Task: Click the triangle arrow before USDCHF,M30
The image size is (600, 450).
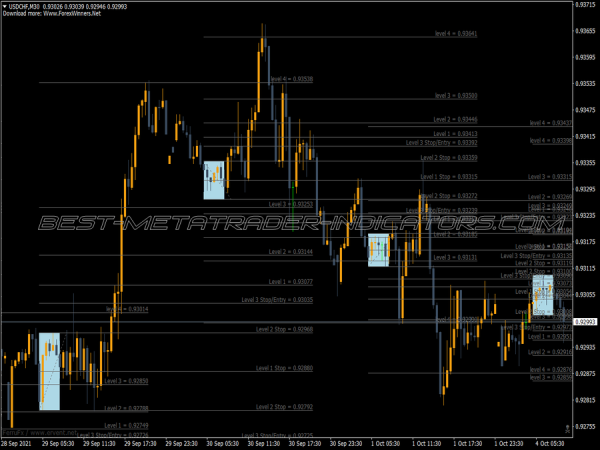Action: click(5, 7)
